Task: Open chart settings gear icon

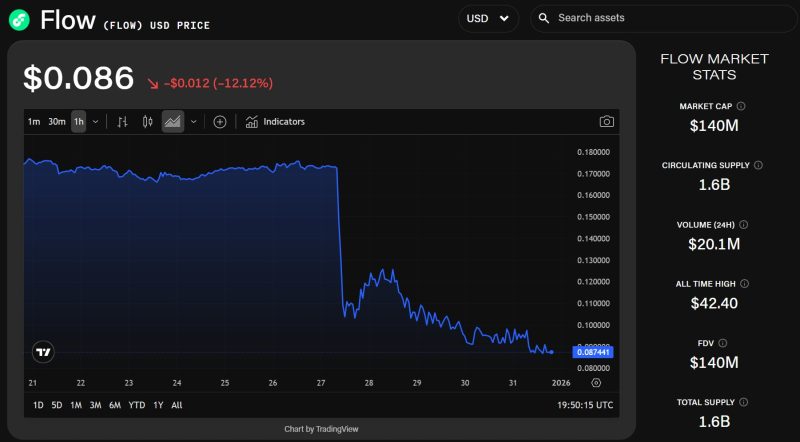Action: [x=596, y=383]
